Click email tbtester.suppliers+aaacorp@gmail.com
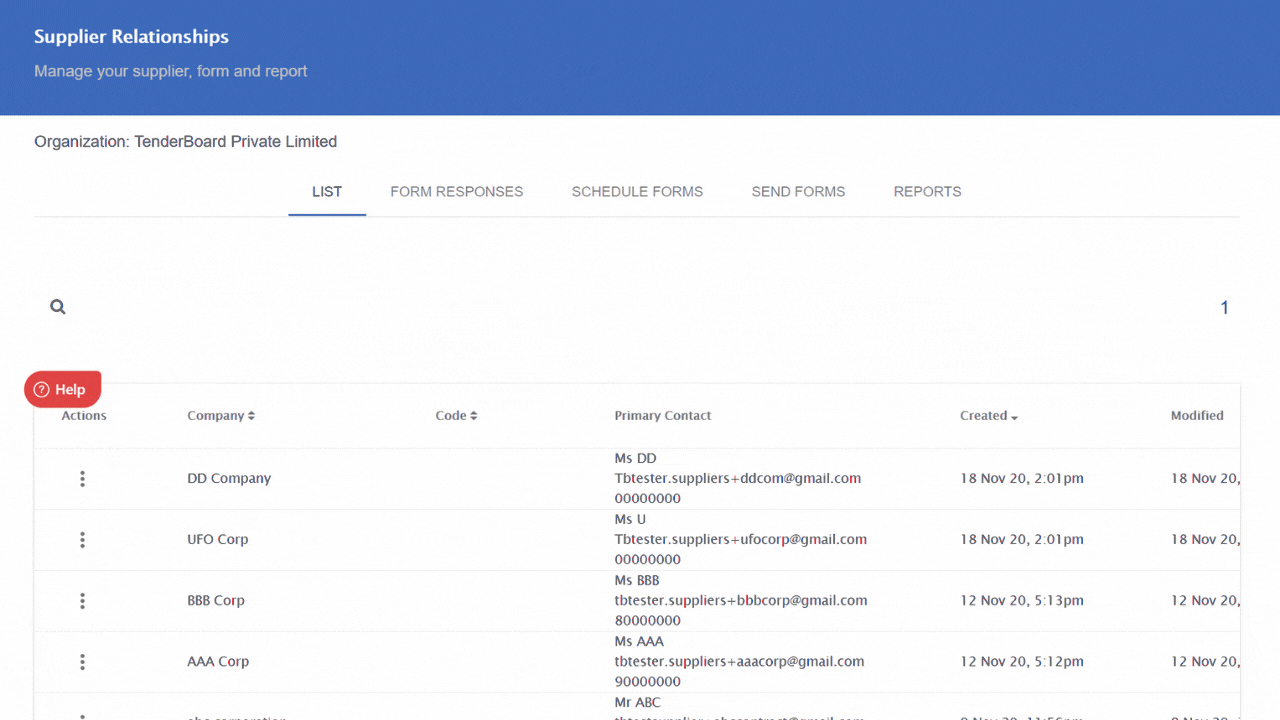The image size is (1280, 720). (x=739, y=661)
